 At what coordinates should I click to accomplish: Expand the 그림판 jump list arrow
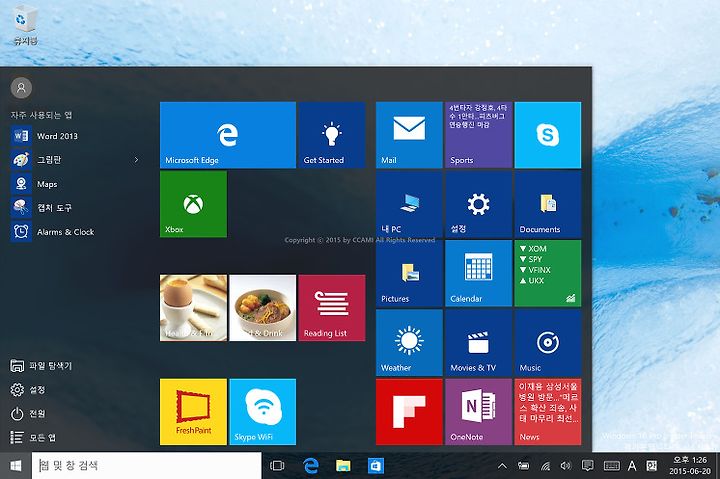[136, 160]
